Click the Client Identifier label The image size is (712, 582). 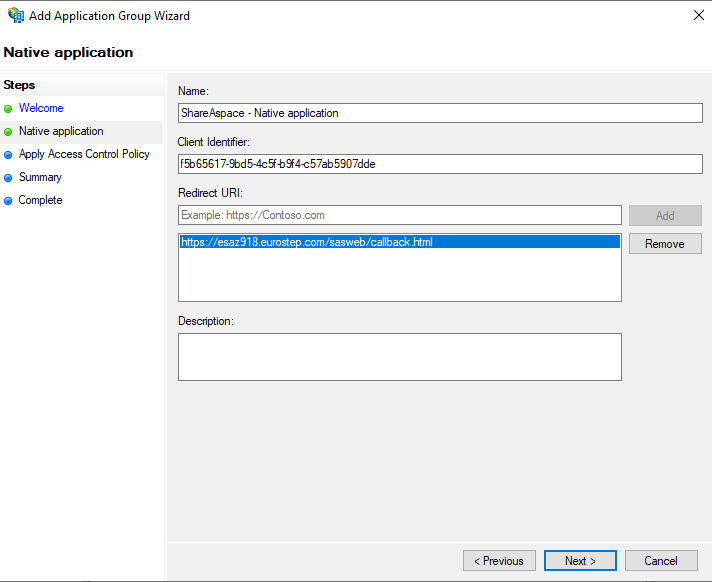coord(213,142)
